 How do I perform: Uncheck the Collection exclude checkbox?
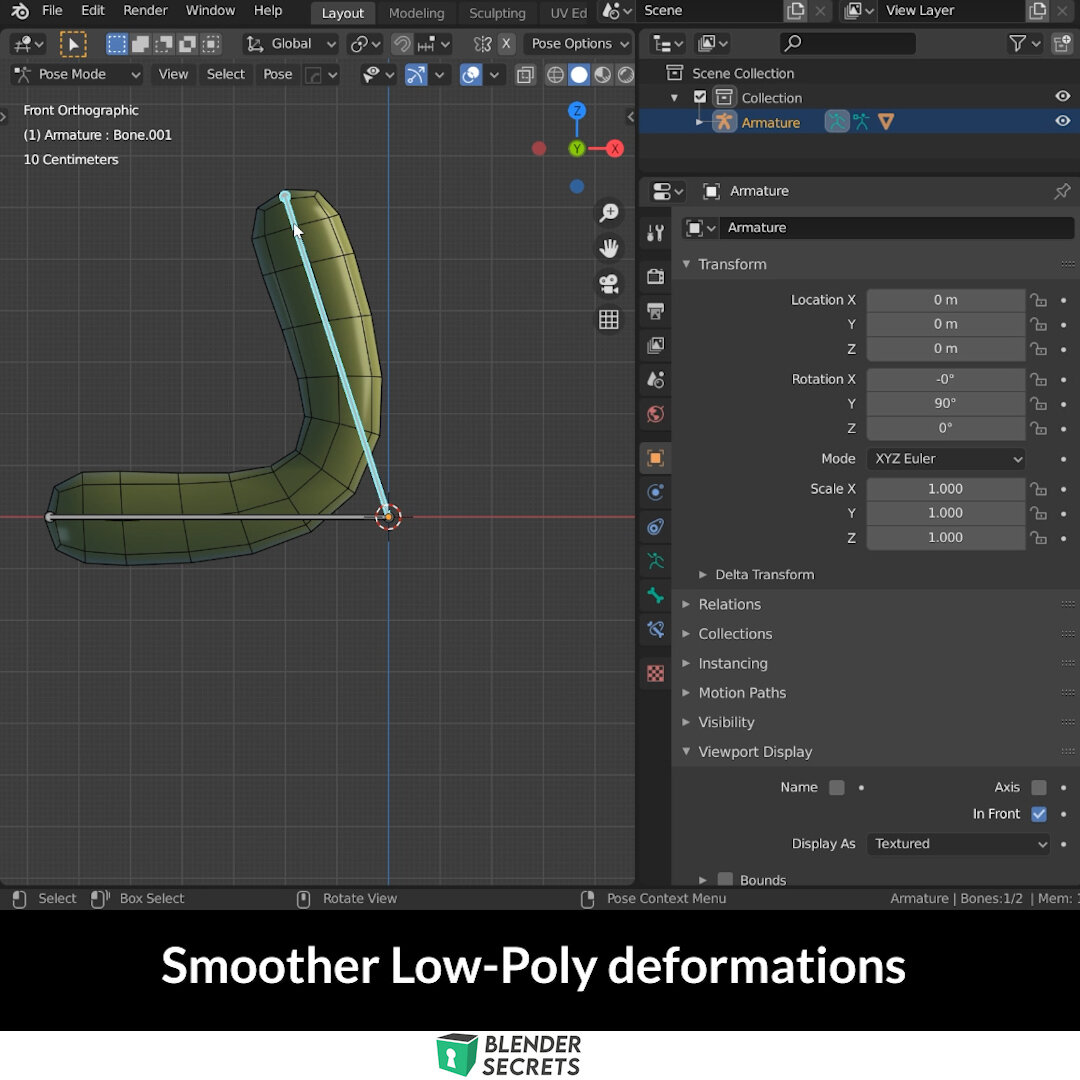pyautogui.click(x=700, y=97)
